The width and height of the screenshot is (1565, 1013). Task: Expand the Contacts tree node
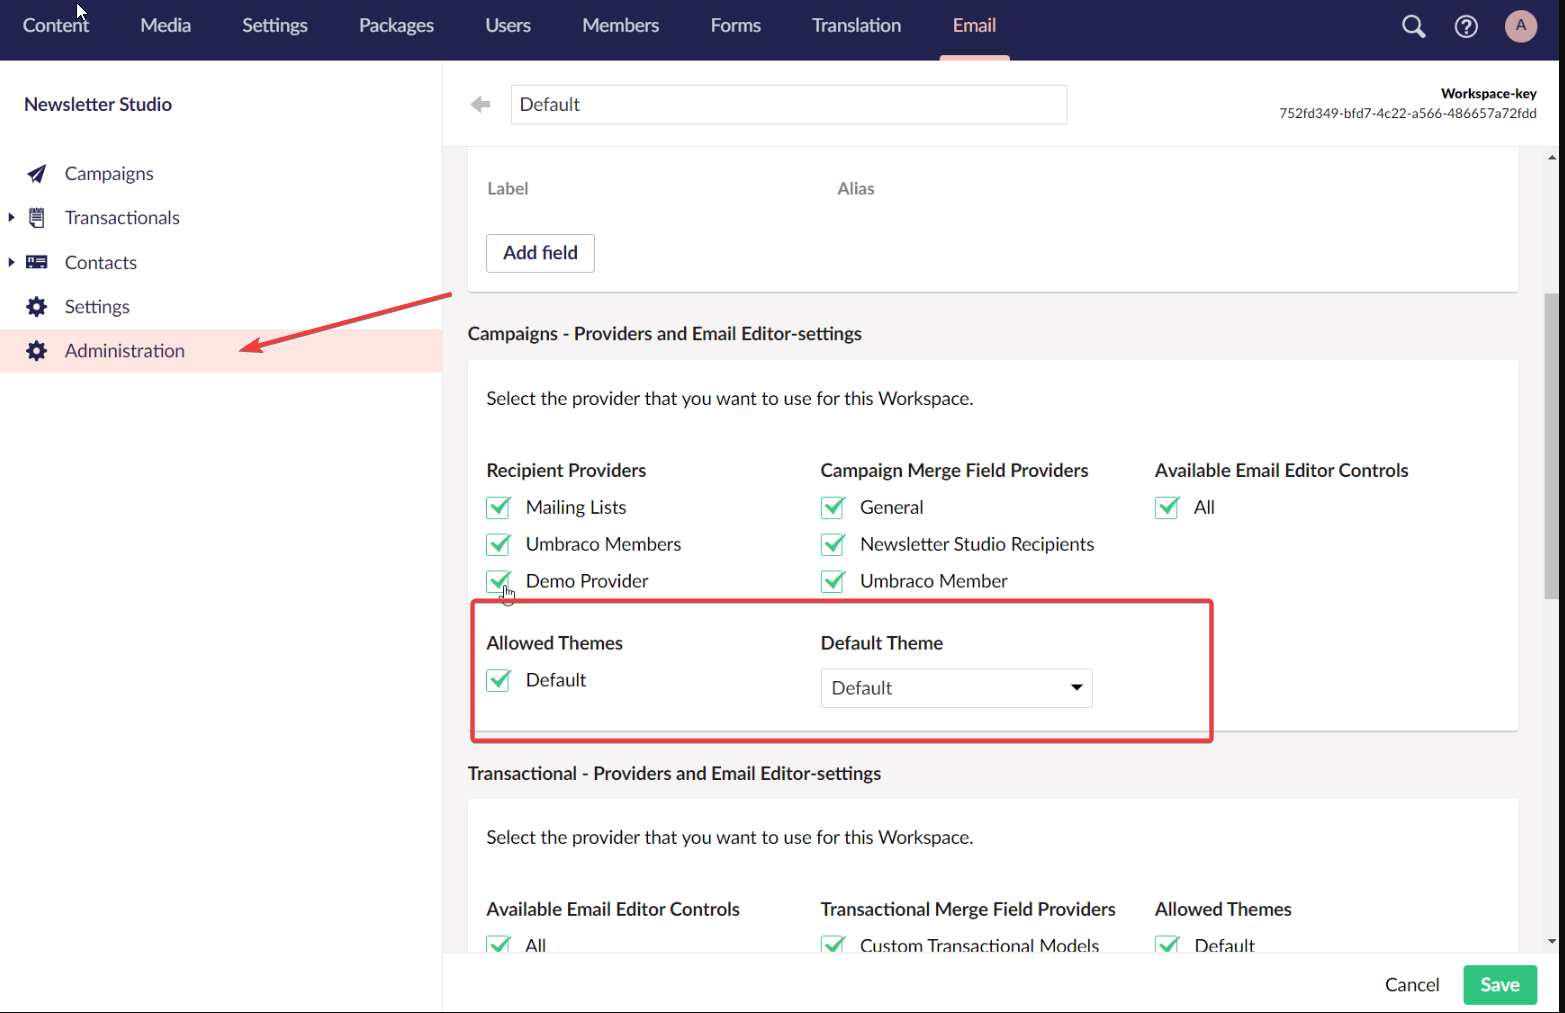(11, 262)
